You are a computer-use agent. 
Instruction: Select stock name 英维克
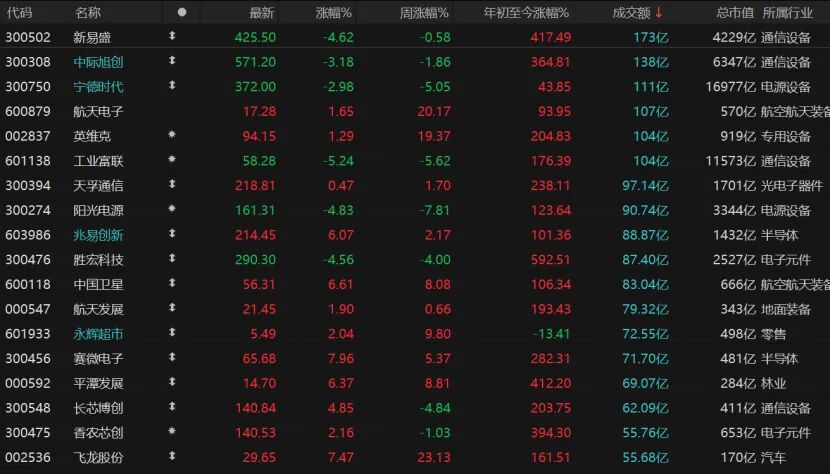[92, 136]
